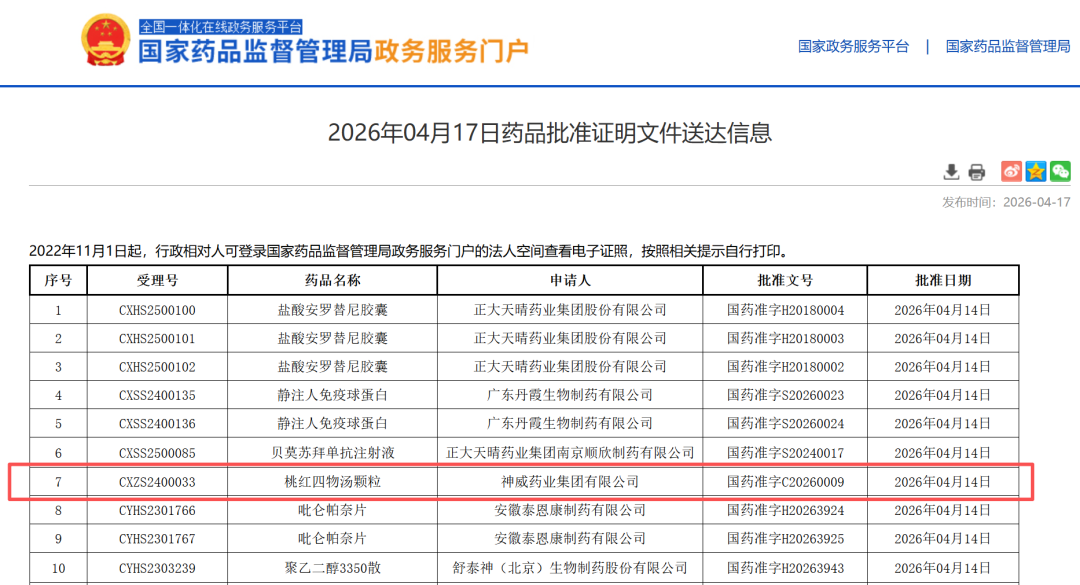Click the 国家药品监督管理局政务服务门户 portal title
1080x585 pixels.
tap(333, 52)
